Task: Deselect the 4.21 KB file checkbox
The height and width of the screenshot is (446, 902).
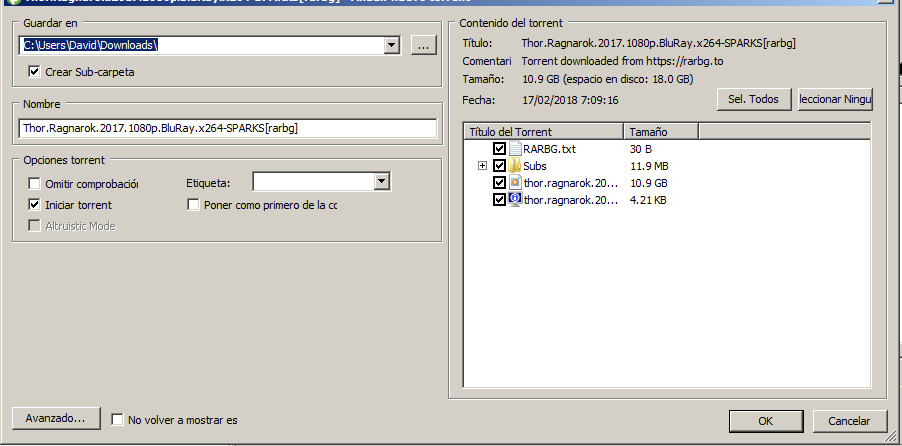Action: coord(499,200)
